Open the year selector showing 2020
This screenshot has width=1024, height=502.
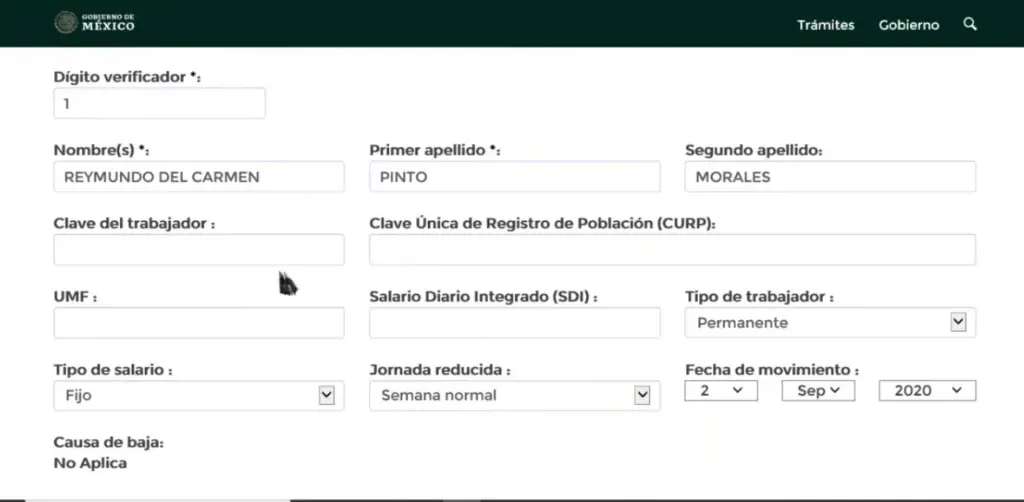(927, 390)
